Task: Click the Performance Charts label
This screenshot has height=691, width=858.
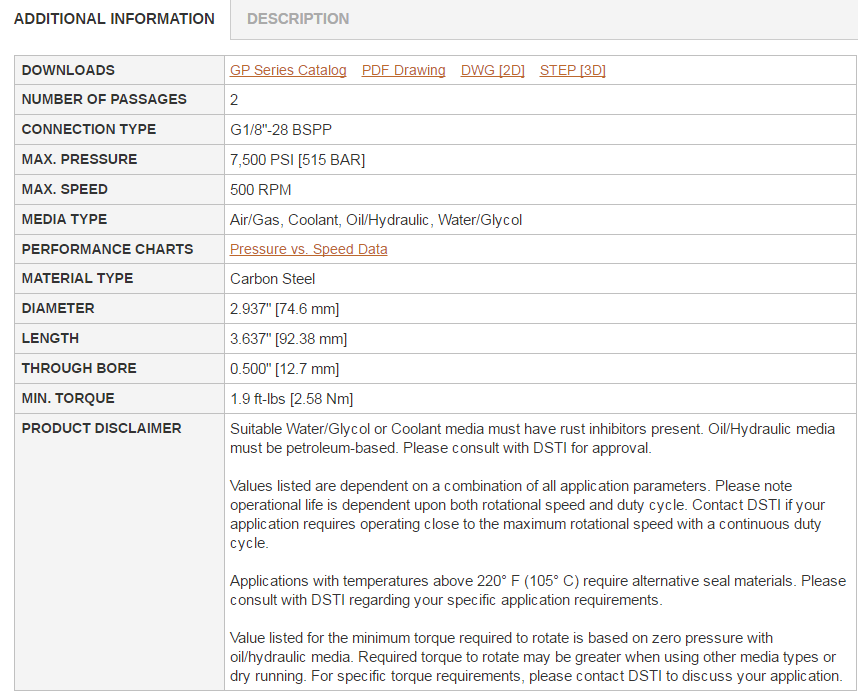Action: (107, 249)
